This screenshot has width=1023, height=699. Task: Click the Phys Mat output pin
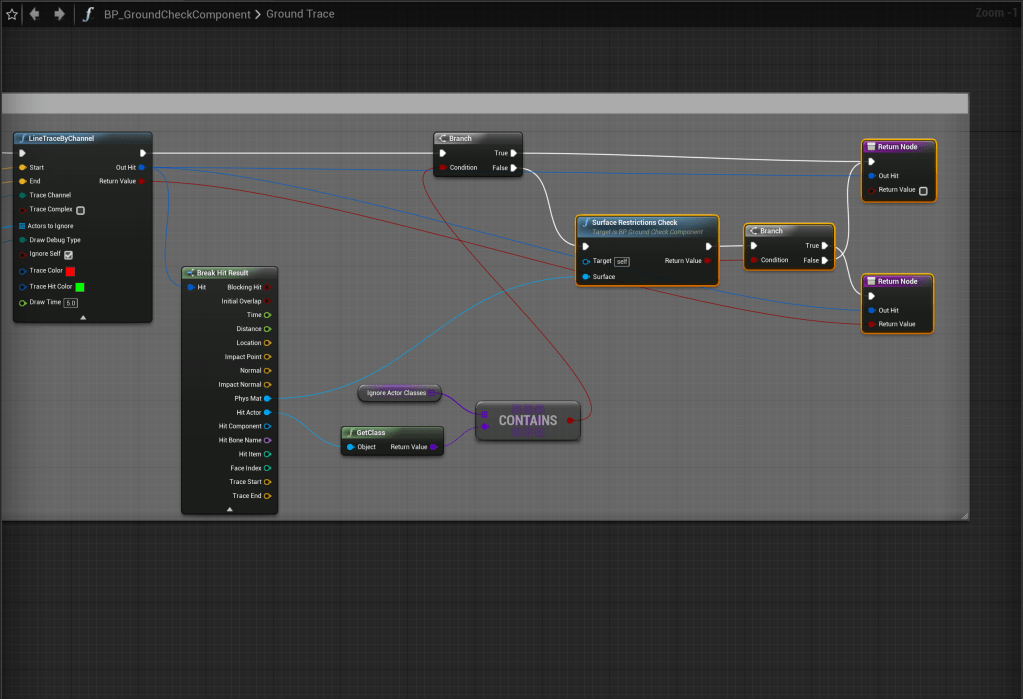[267, 398]
